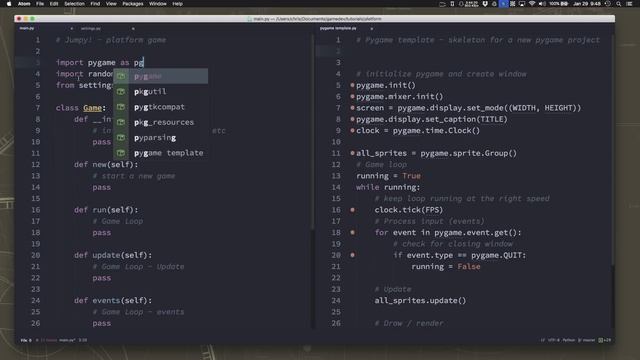Open the Atom application menu

(24, 4)
